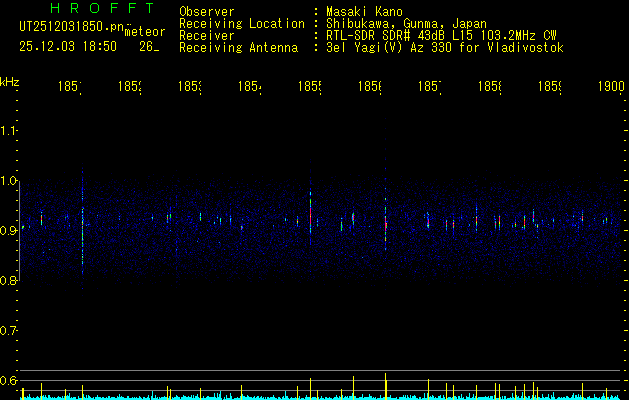Image resolution: width=629 pixels, height=400 pixels.
Task: Select observer name Masaki Kano
Action: click(x=364, y=12)
